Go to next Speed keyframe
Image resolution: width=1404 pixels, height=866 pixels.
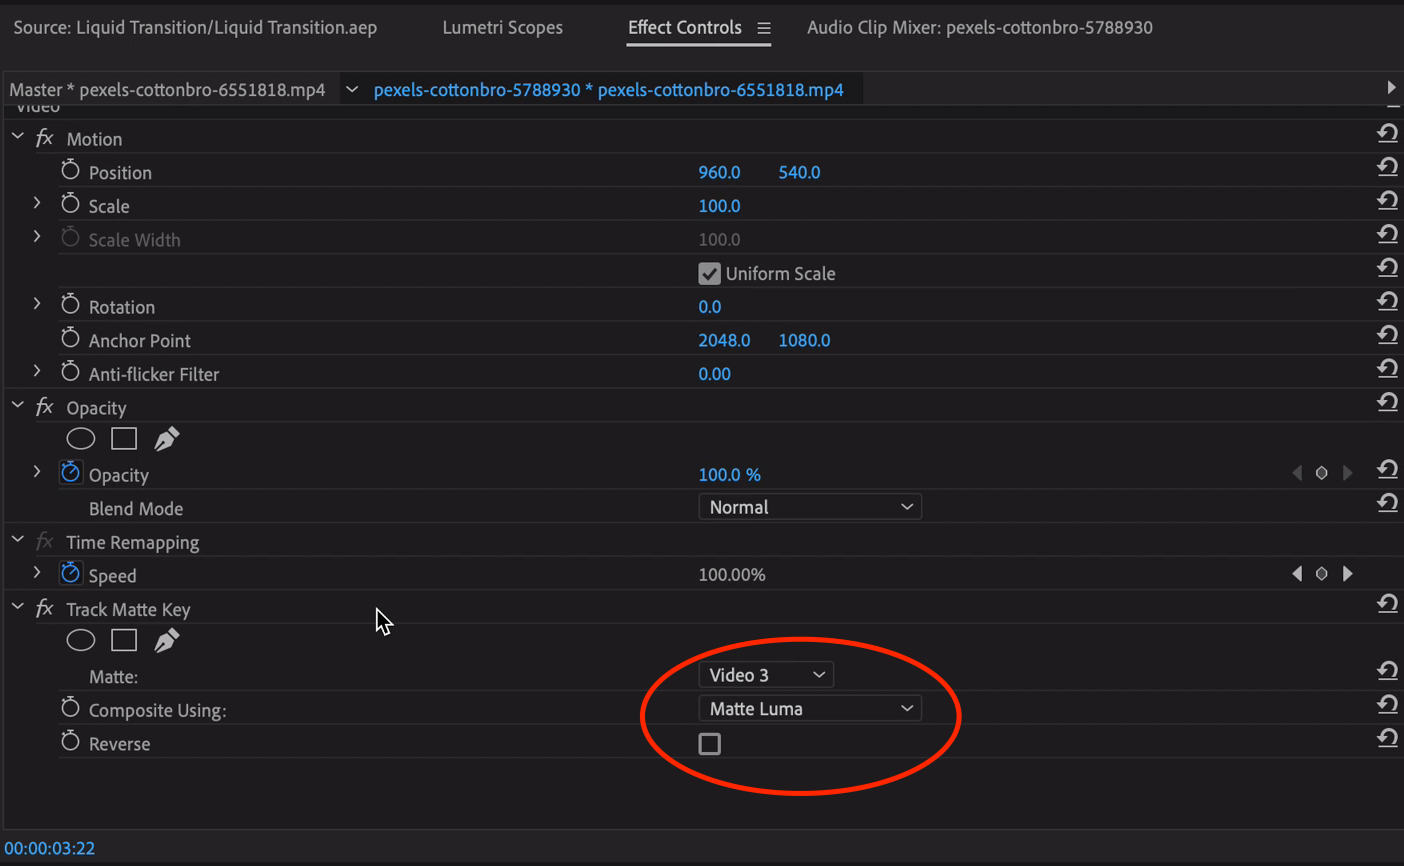pos(1348,574)
